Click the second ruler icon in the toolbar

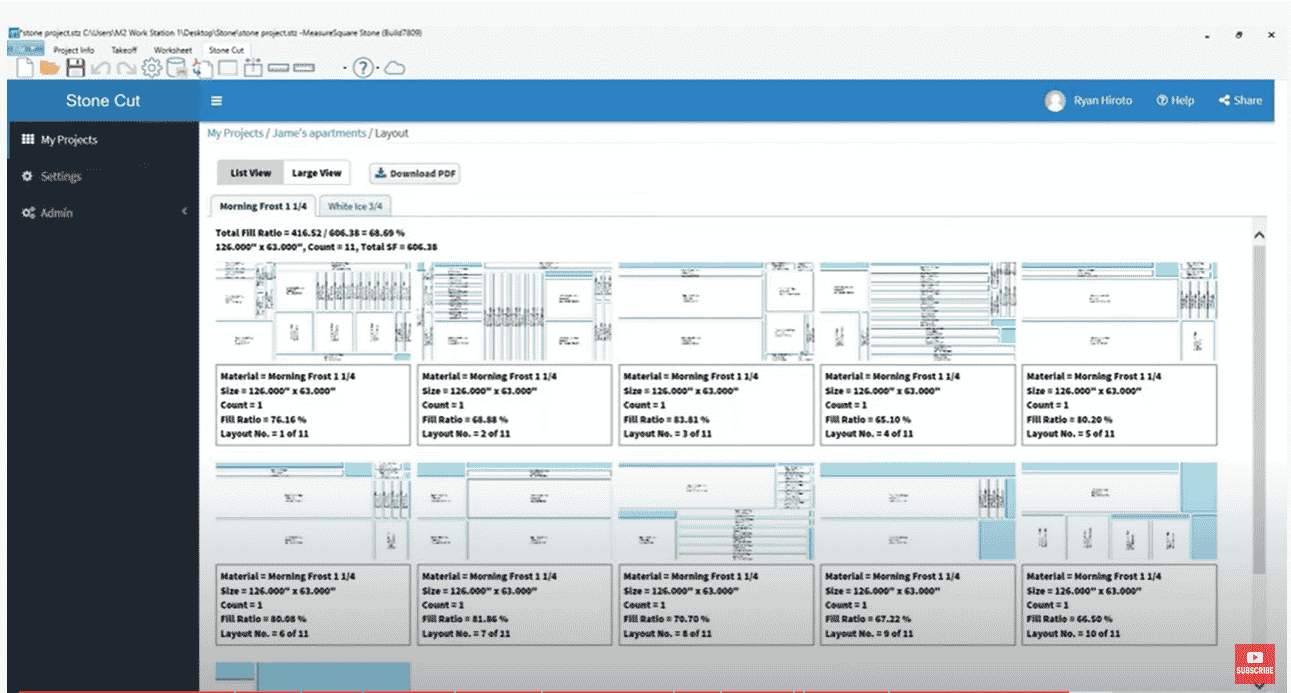(304, 68)
